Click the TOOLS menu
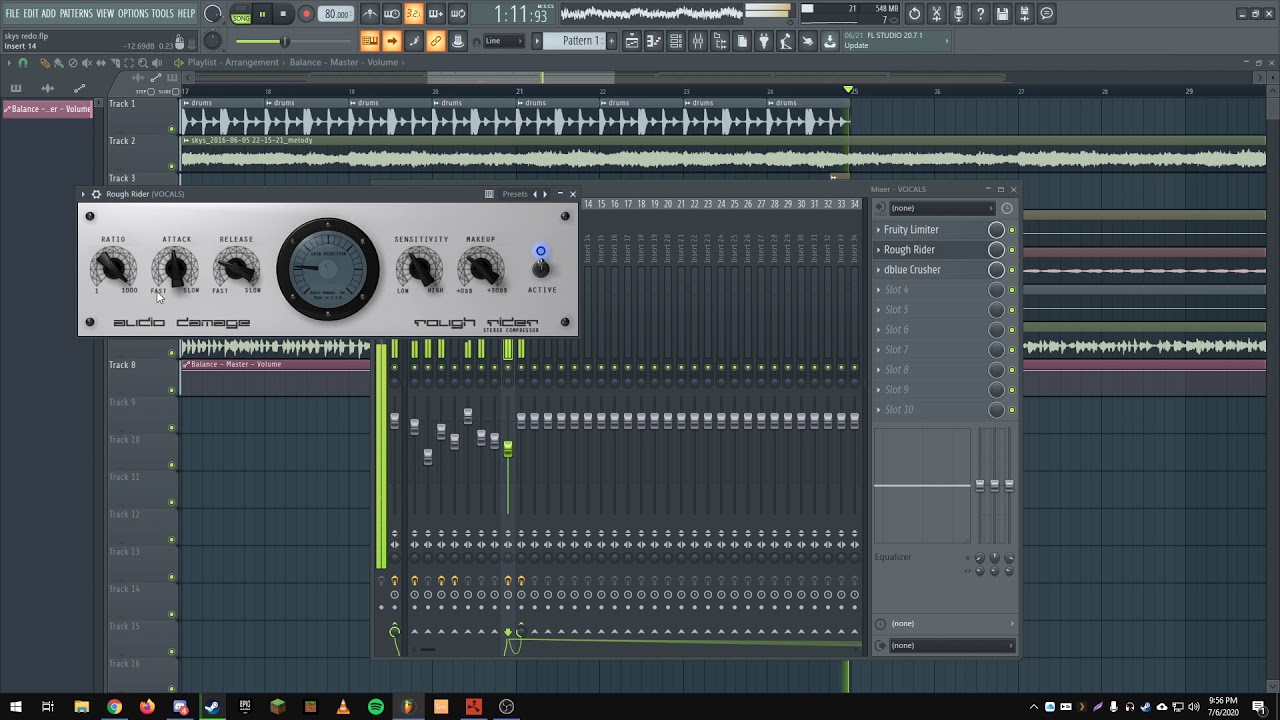The height and width of the screenshot is (720, 1280). click(x=162, y=14)
